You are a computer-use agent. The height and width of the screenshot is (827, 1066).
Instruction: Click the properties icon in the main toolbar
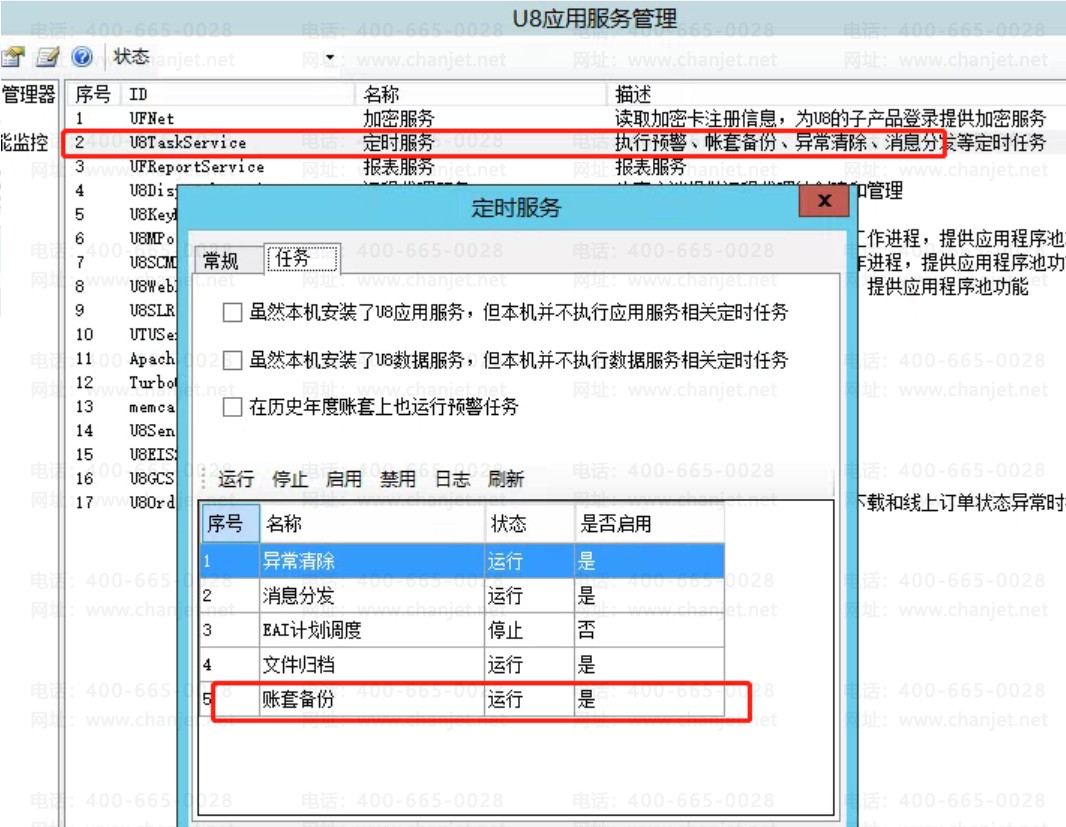point(13,57)
